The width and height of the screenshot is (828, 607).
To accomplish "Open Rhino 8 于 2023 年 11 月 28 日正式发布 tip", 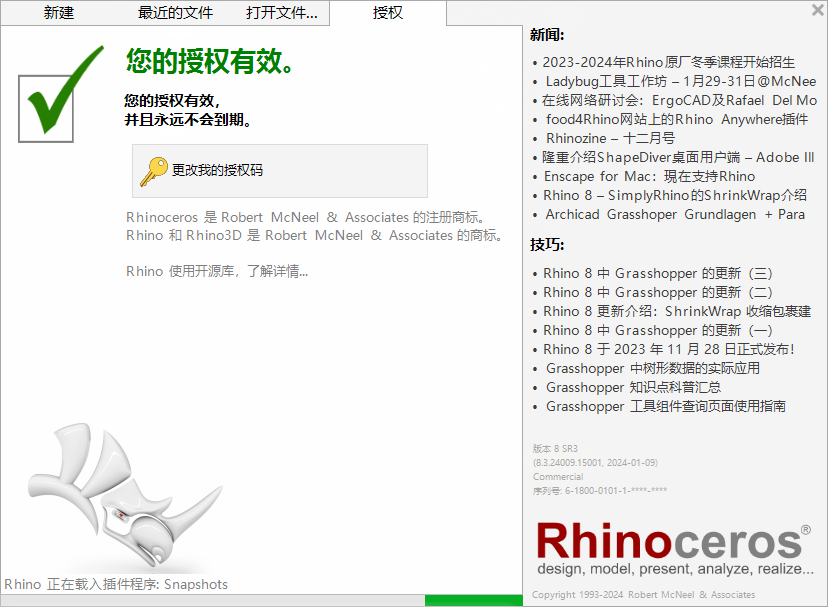I will tap(669, 350).
